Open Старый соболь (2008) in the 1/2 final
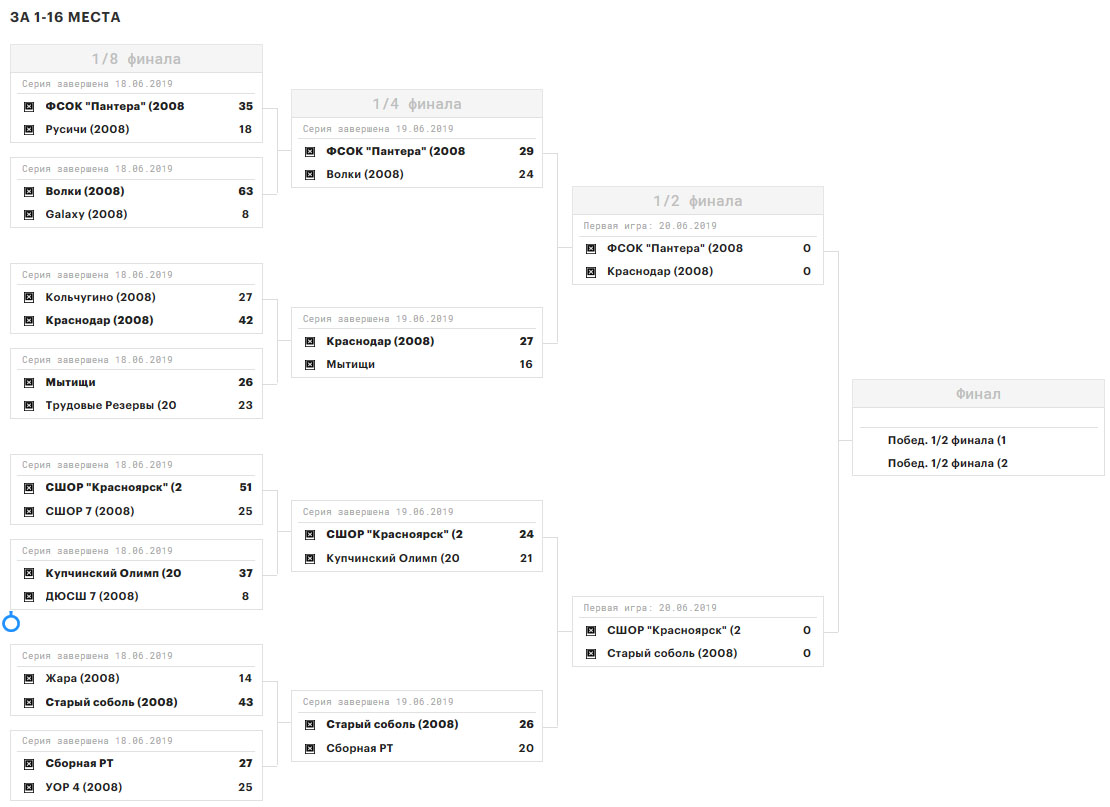This screenshot has height=807, width=1110. 671,653
